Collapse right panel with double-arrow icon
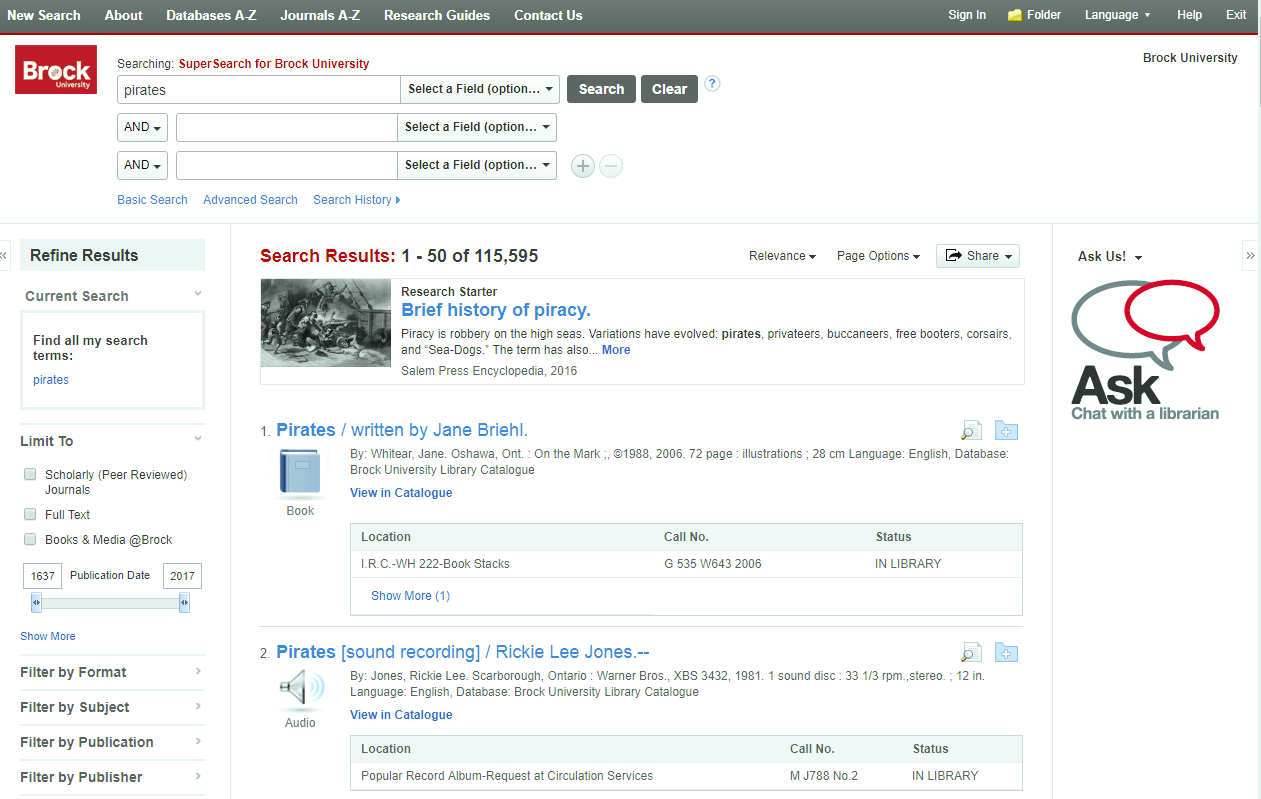The height and width of the screenshot is (799, 1261). 1250,255
